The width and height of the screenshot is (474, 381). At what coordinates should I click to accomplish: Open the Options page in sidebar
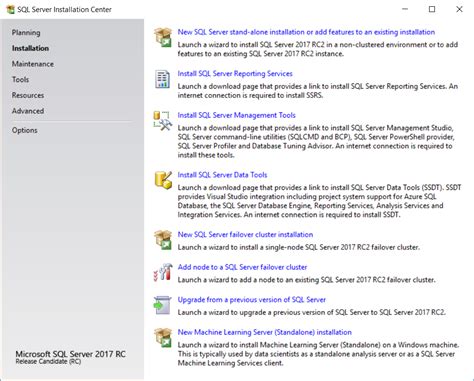[x=25, y=130]
